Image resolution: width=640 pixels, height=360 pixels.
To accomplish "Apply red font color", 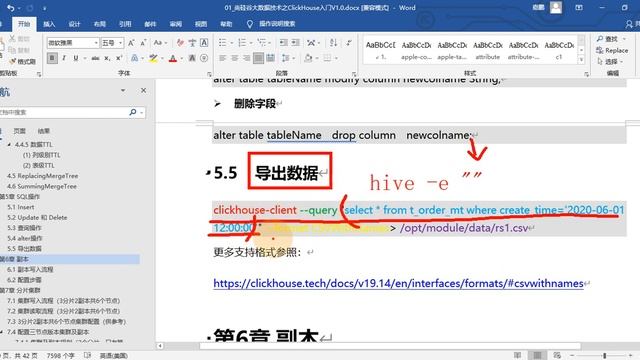I will tap(173, 58).
